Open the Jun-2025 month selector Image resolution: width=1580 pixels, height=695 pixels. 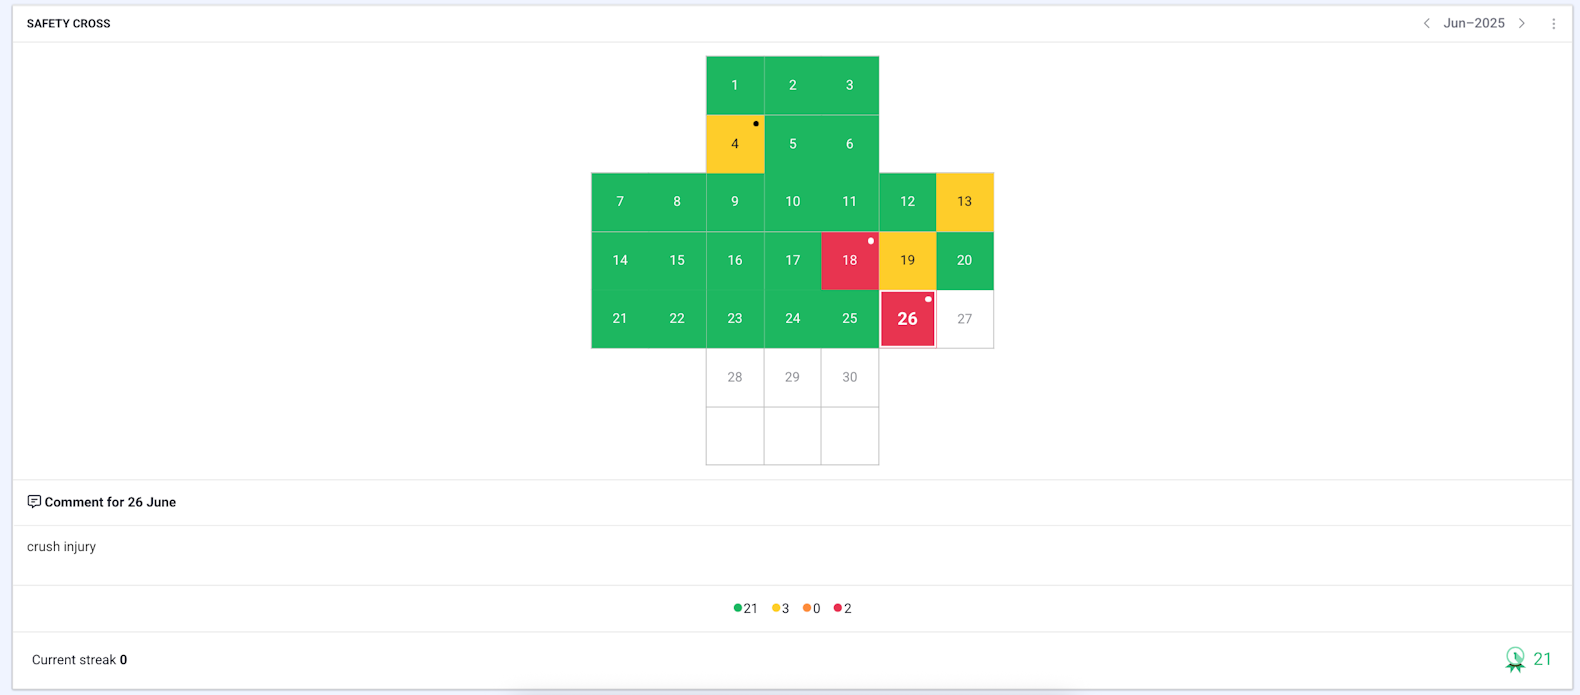pos(1473,24)
